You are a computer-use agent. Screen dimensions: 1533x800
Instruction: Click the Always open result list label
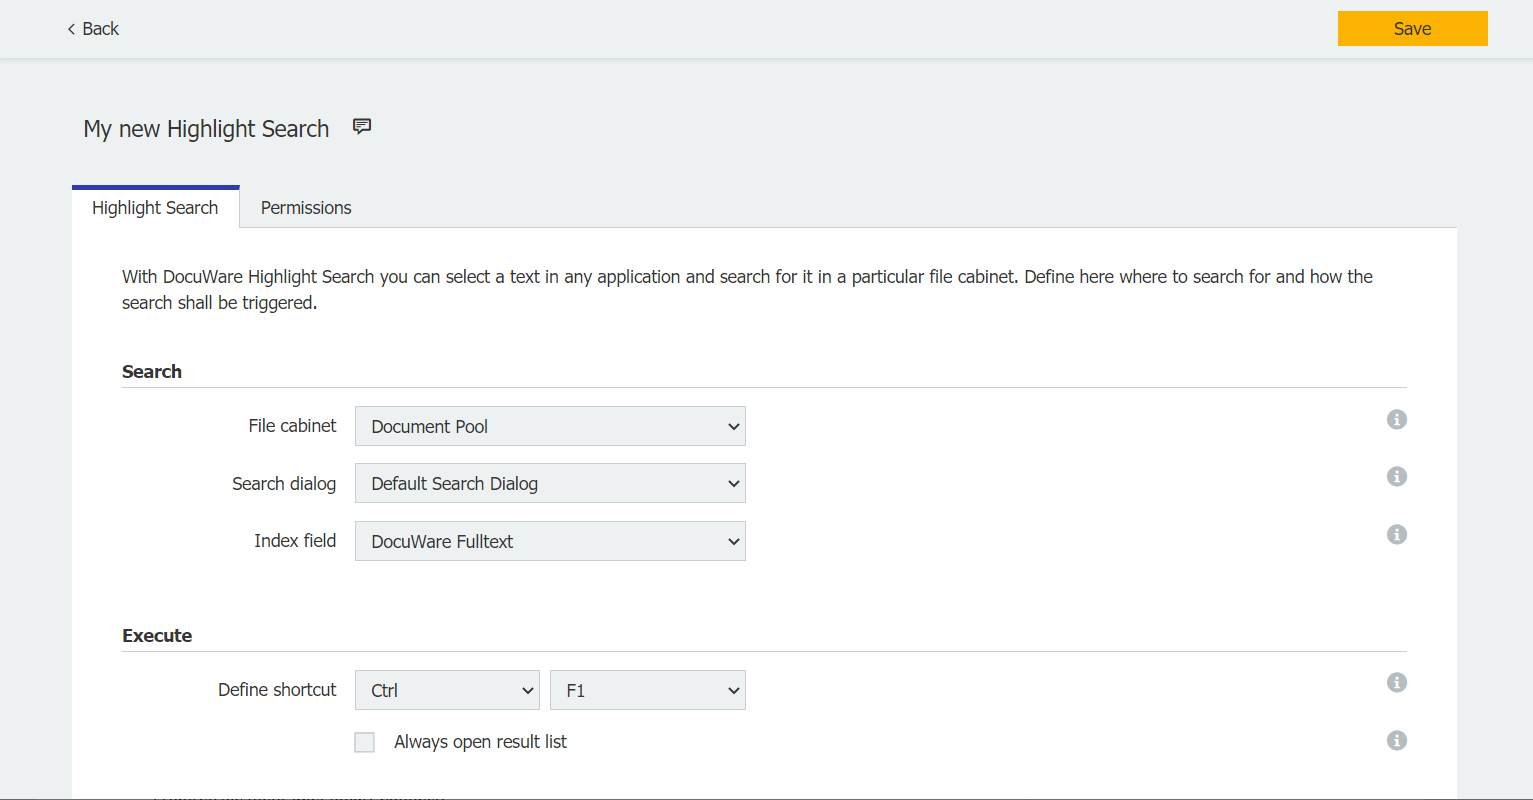click(x=480, y=742)
